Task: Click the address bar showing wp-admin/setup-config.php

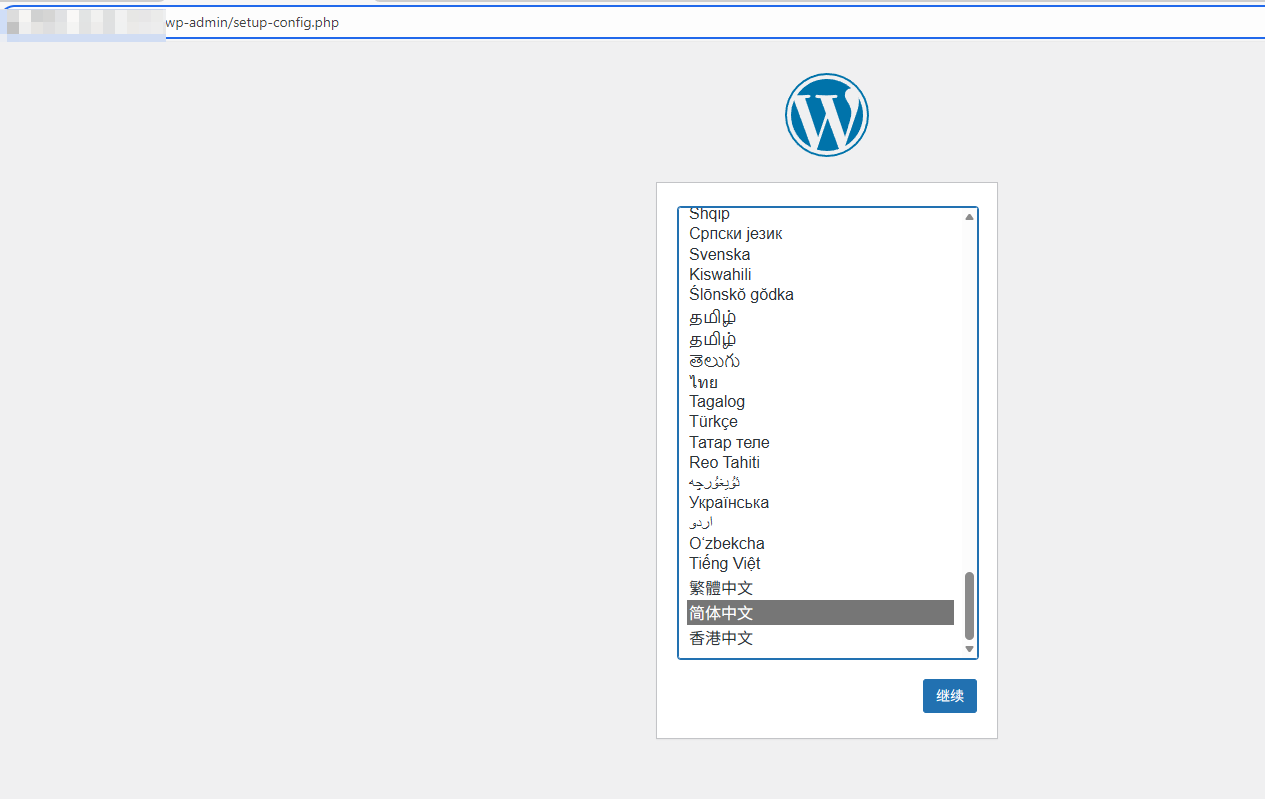Action: click(x=632, y=22)
